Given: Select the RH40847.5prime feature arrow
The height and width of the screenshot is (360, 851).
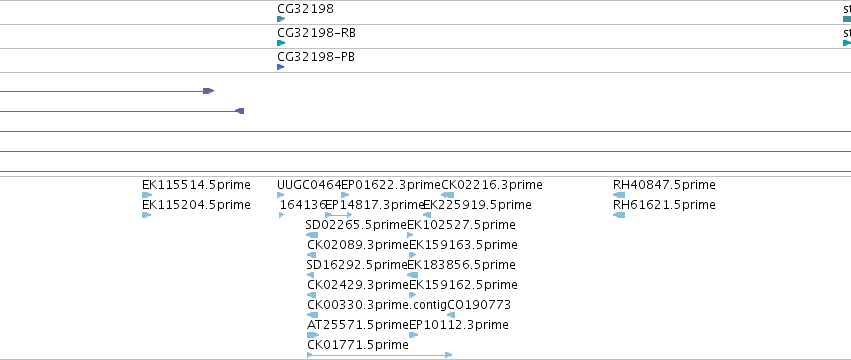Looking at the screenshot, I should tap(619, 195).
